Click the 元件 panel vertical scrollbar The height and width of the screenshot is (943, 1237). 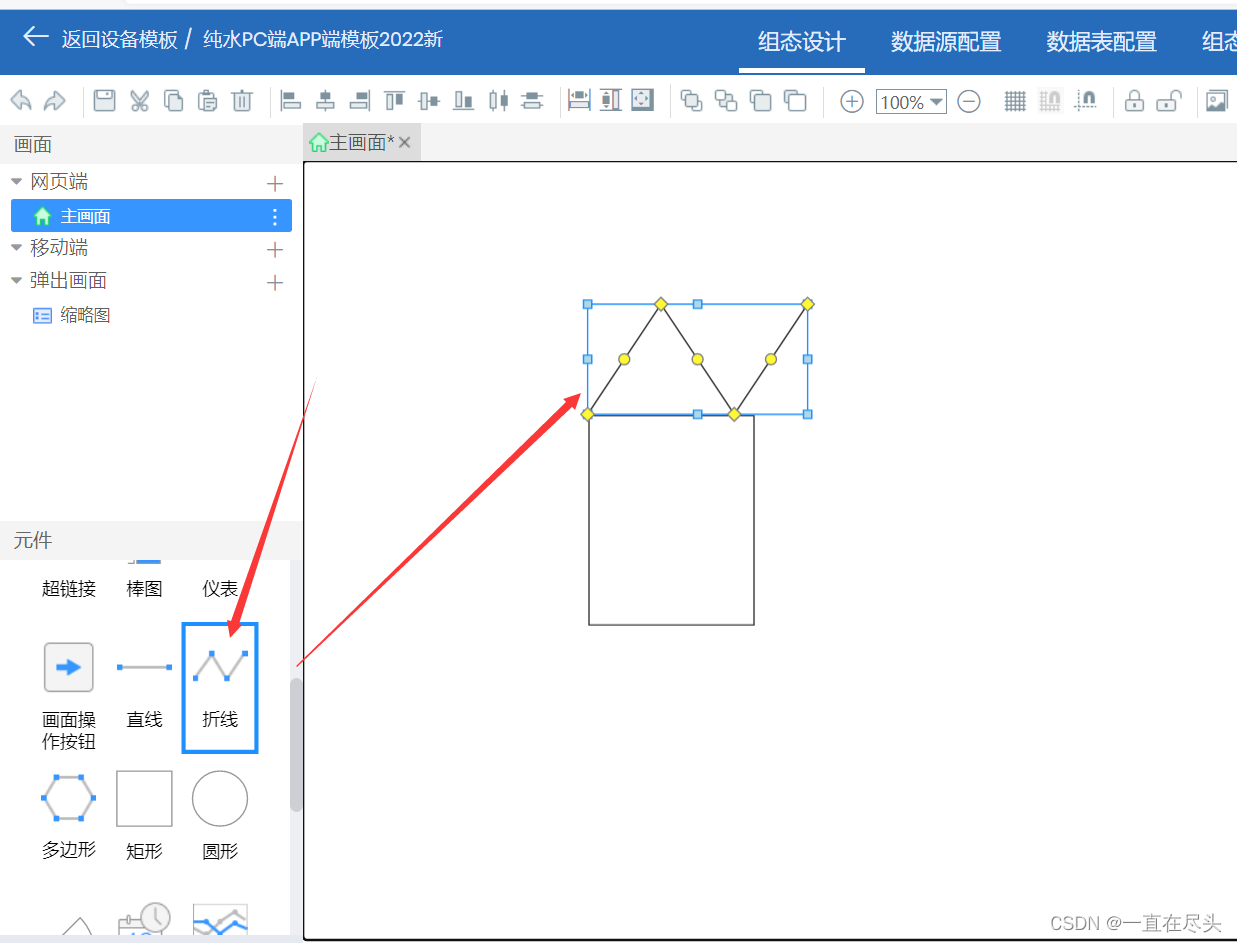[x=296, y=745]
